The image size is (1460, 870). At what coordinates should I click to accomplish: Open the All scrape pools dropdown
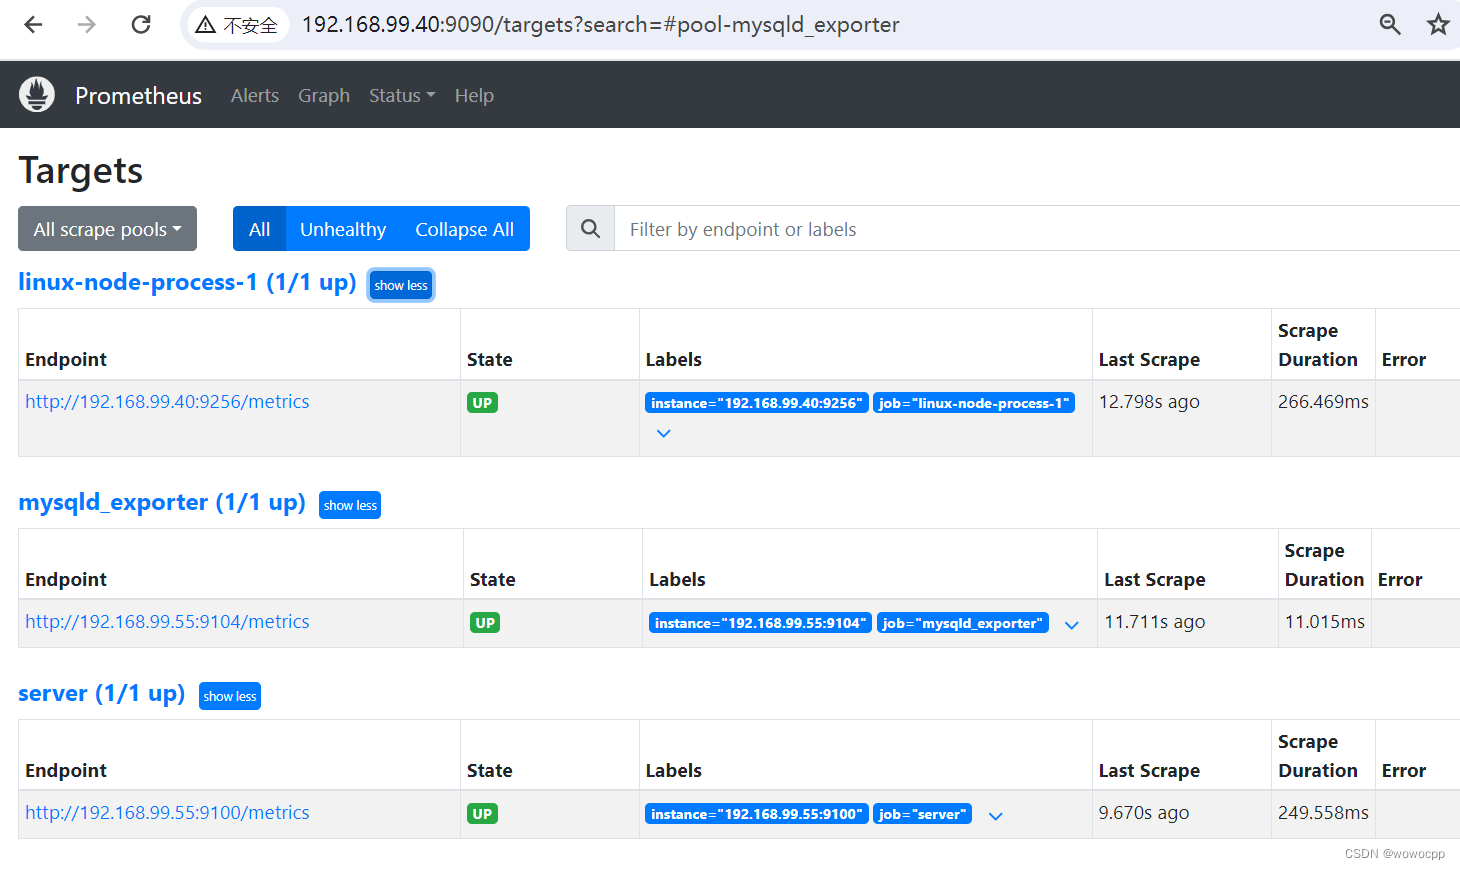[x=107, y=229]
